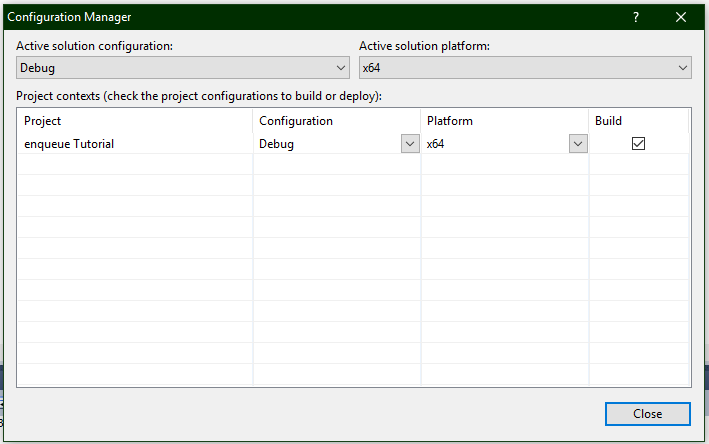
Task: Click the Build column header
Action: tap(608, 121)
